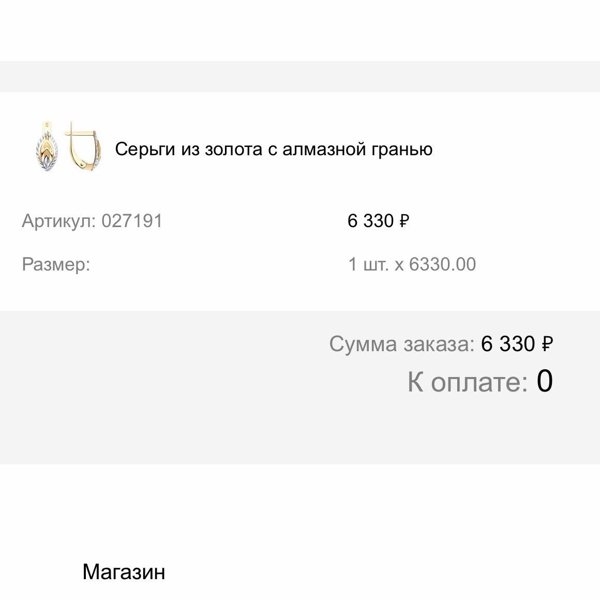The image size is (600, 600).
Task: Click the order total 6 330 ₽
Action: (x=517, y=344)
